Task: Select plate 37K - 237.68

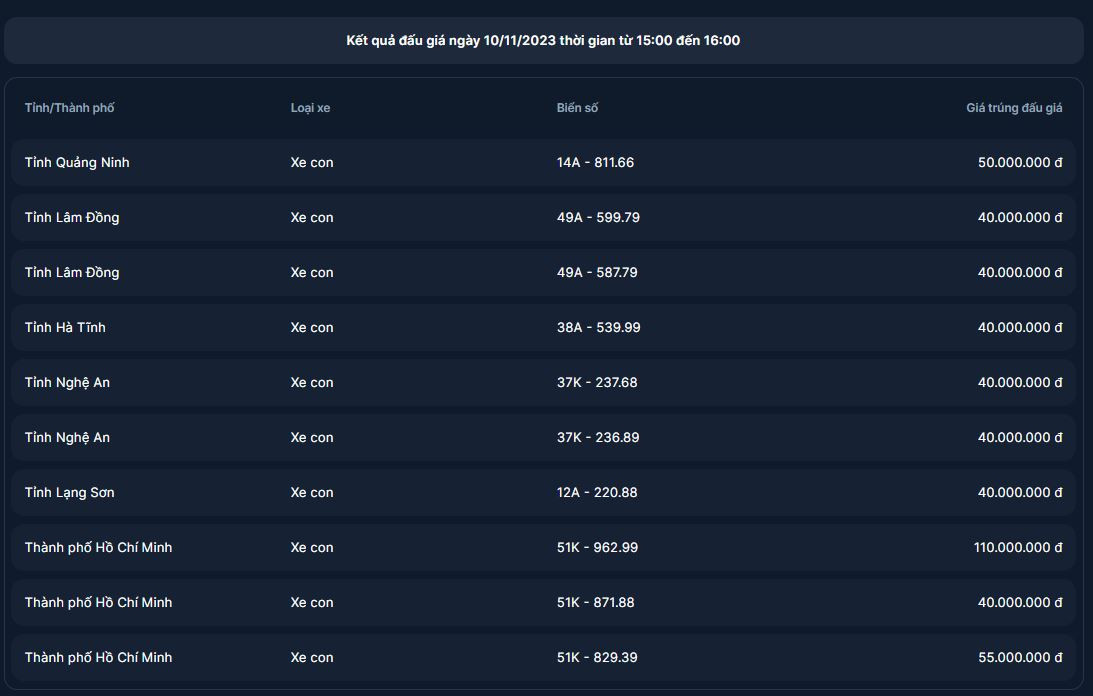Action: (x=597, y=382)
